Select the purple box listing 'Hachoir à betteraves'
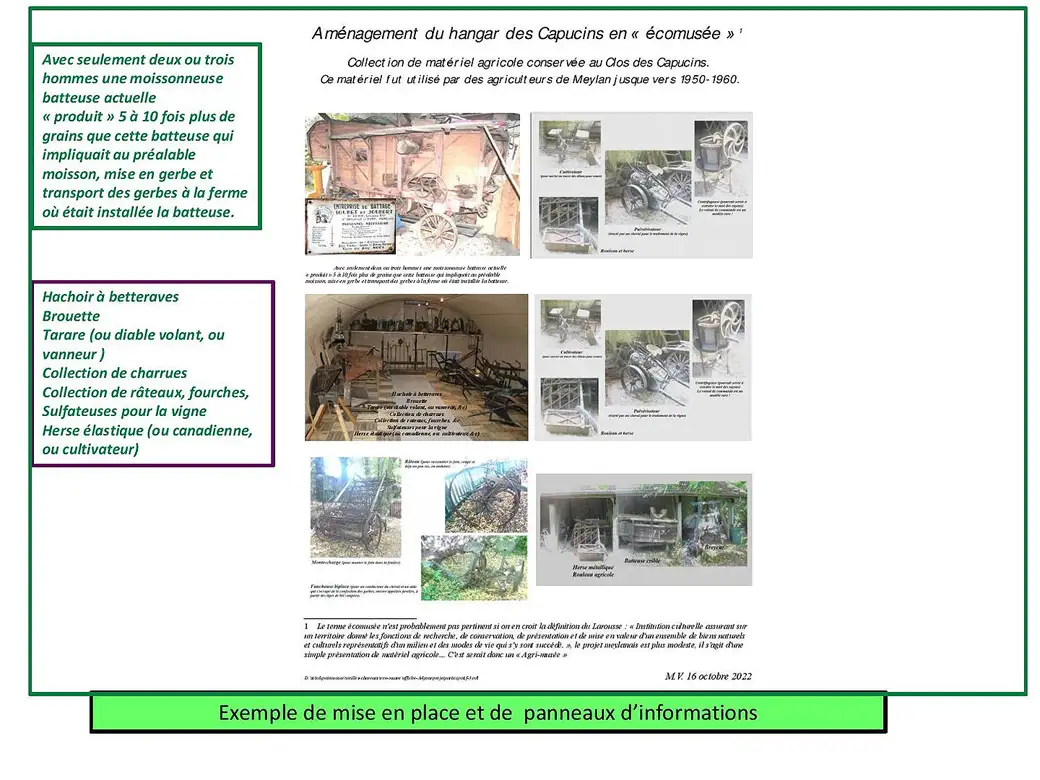The image size is (1040, 780). (x=153, y=373)
